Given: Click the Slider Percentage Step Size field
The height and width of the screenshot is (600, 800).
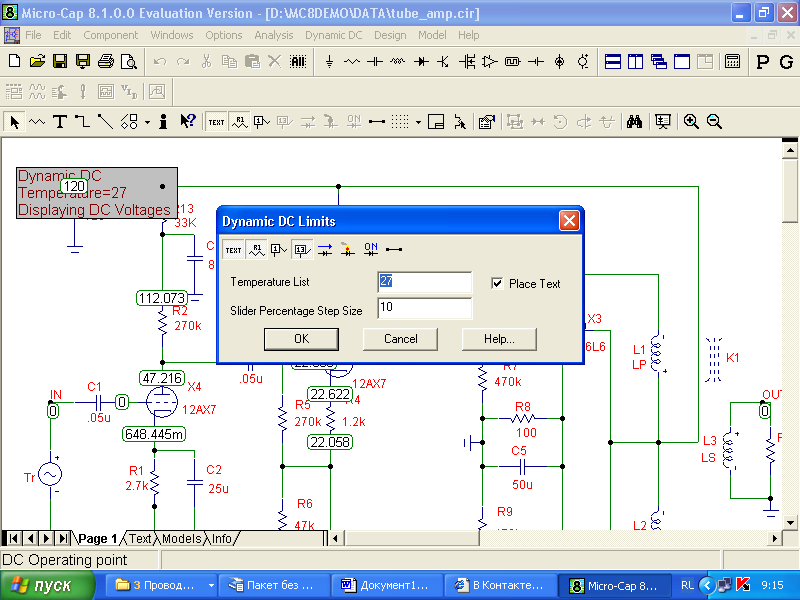Looking at the screenshot, I should [x=424, y=308].
